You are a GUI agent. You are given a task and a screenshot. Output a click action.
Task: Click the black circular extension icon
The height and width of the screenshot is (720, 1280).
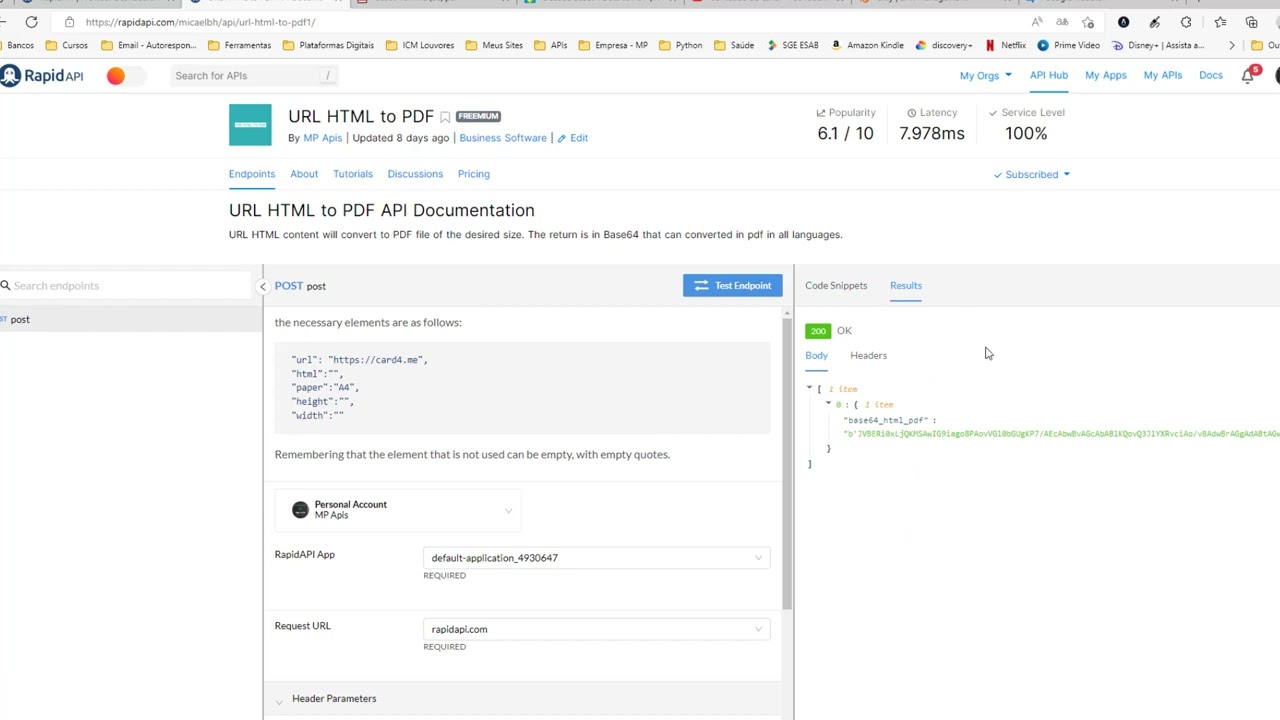tap(1123, 22)
